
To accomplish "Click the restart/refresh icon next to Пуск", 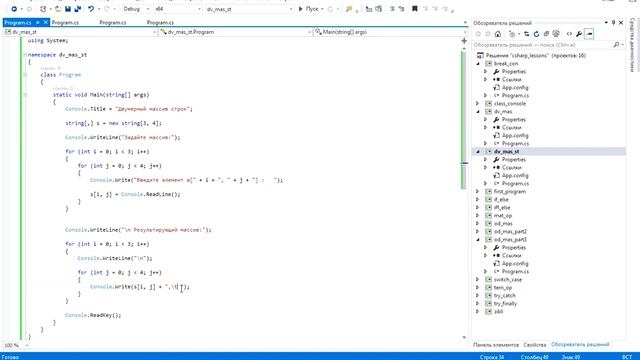I will 330,9.
